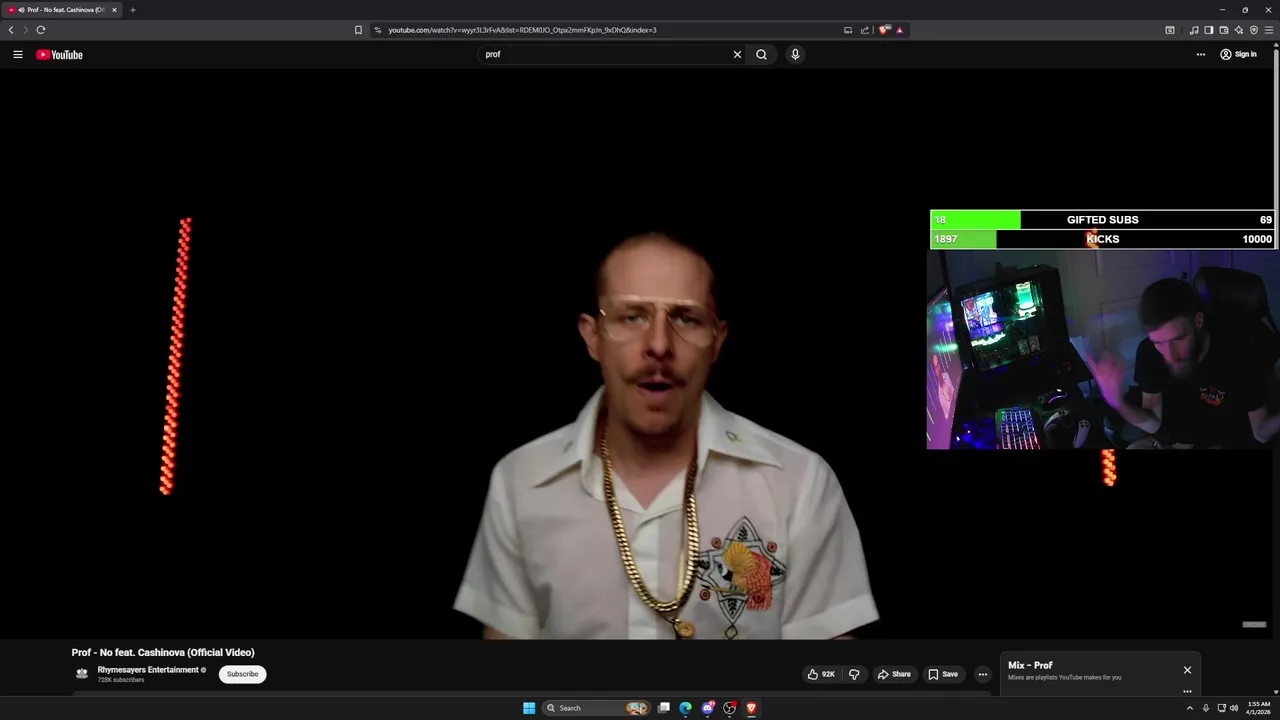1280x720 pixels.
Task: Close the Prof - No feat. Cashinova tab
Action: pos(114,10)
